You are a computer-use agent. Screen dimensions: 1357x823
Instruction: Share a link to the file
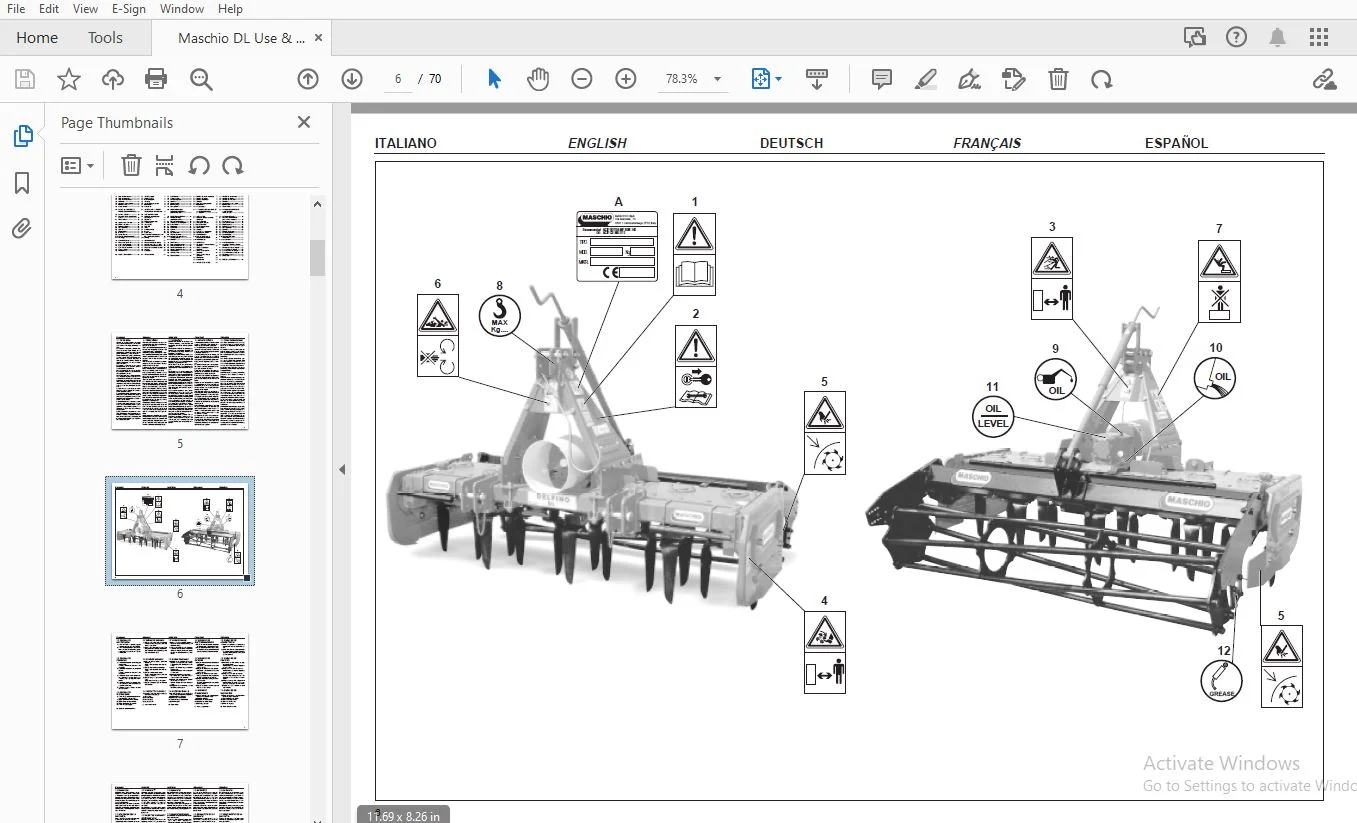click(x=1324, y=79)
